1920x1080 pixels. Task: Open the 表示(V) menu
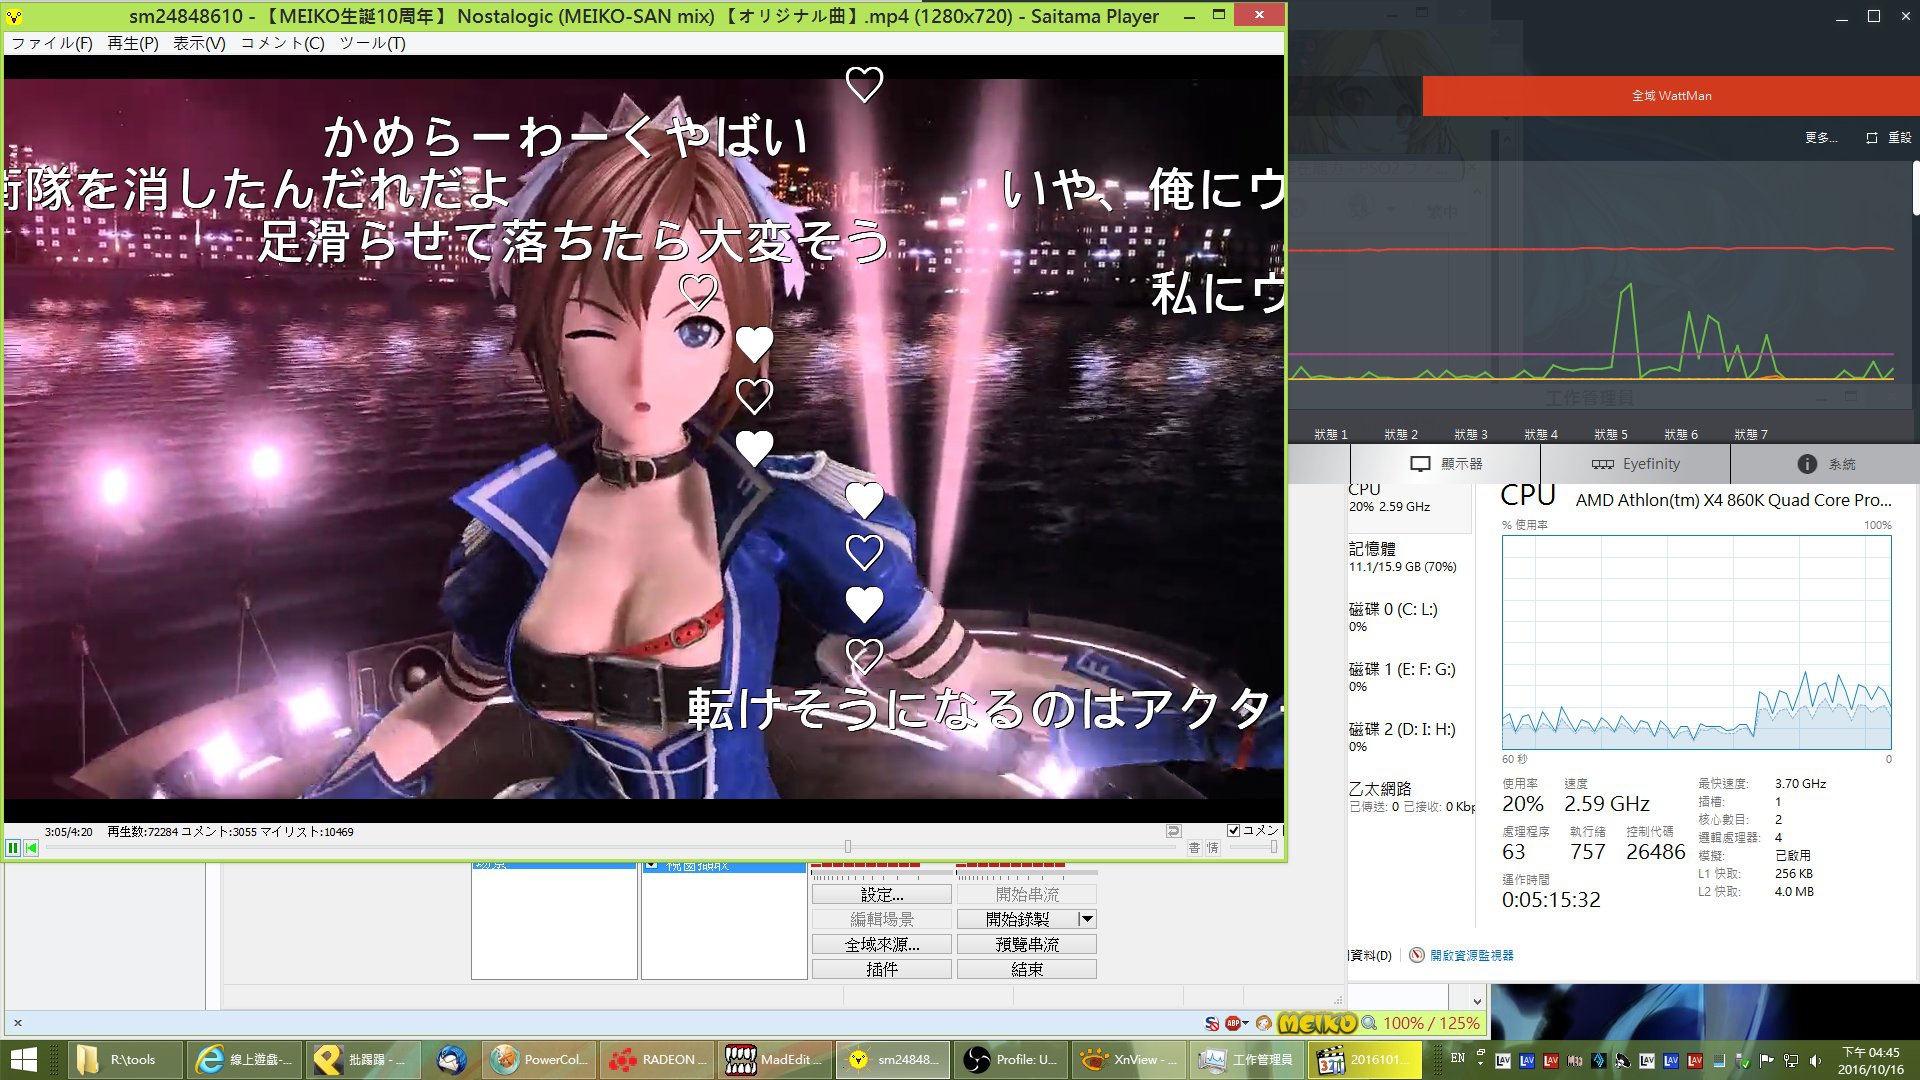(199, 43)
